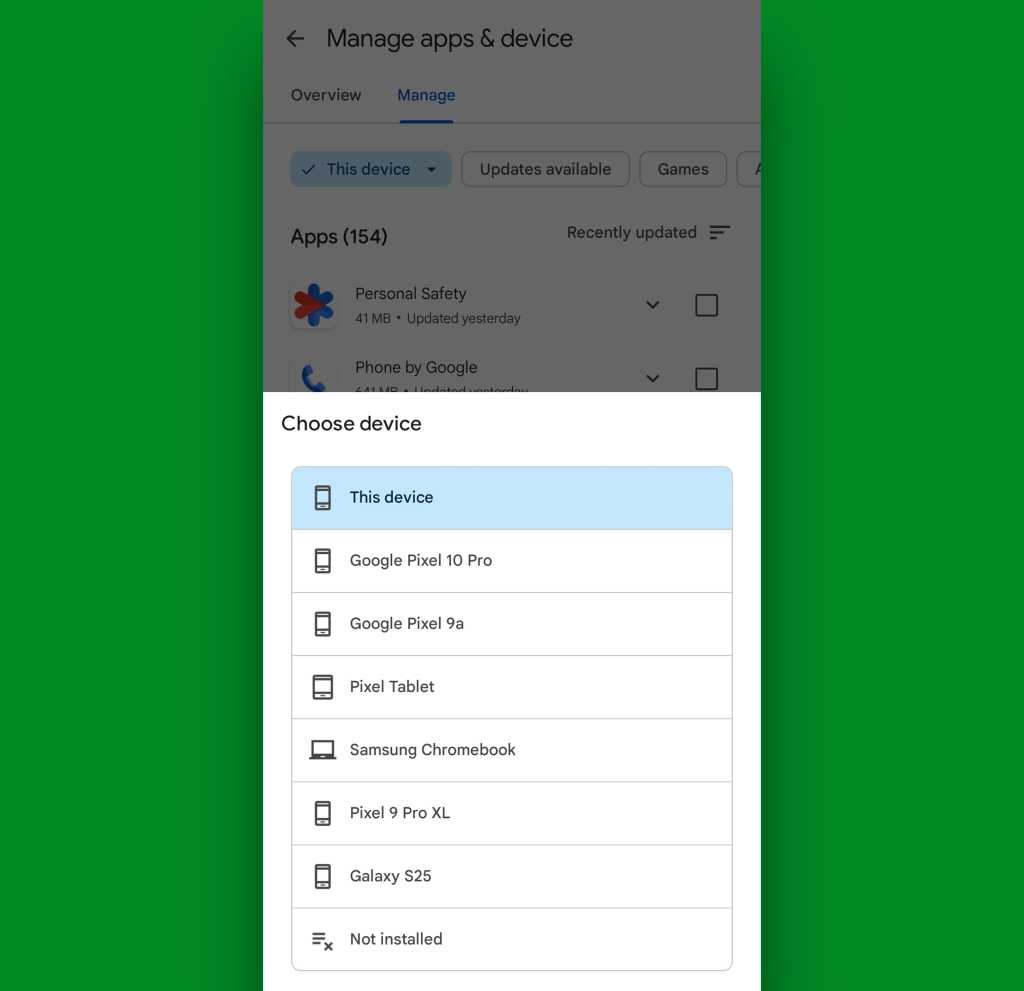Screen dimensions: 1024x991
Task: Click the tablet icon for Pixel Tablet
Action: click(323, 687)
